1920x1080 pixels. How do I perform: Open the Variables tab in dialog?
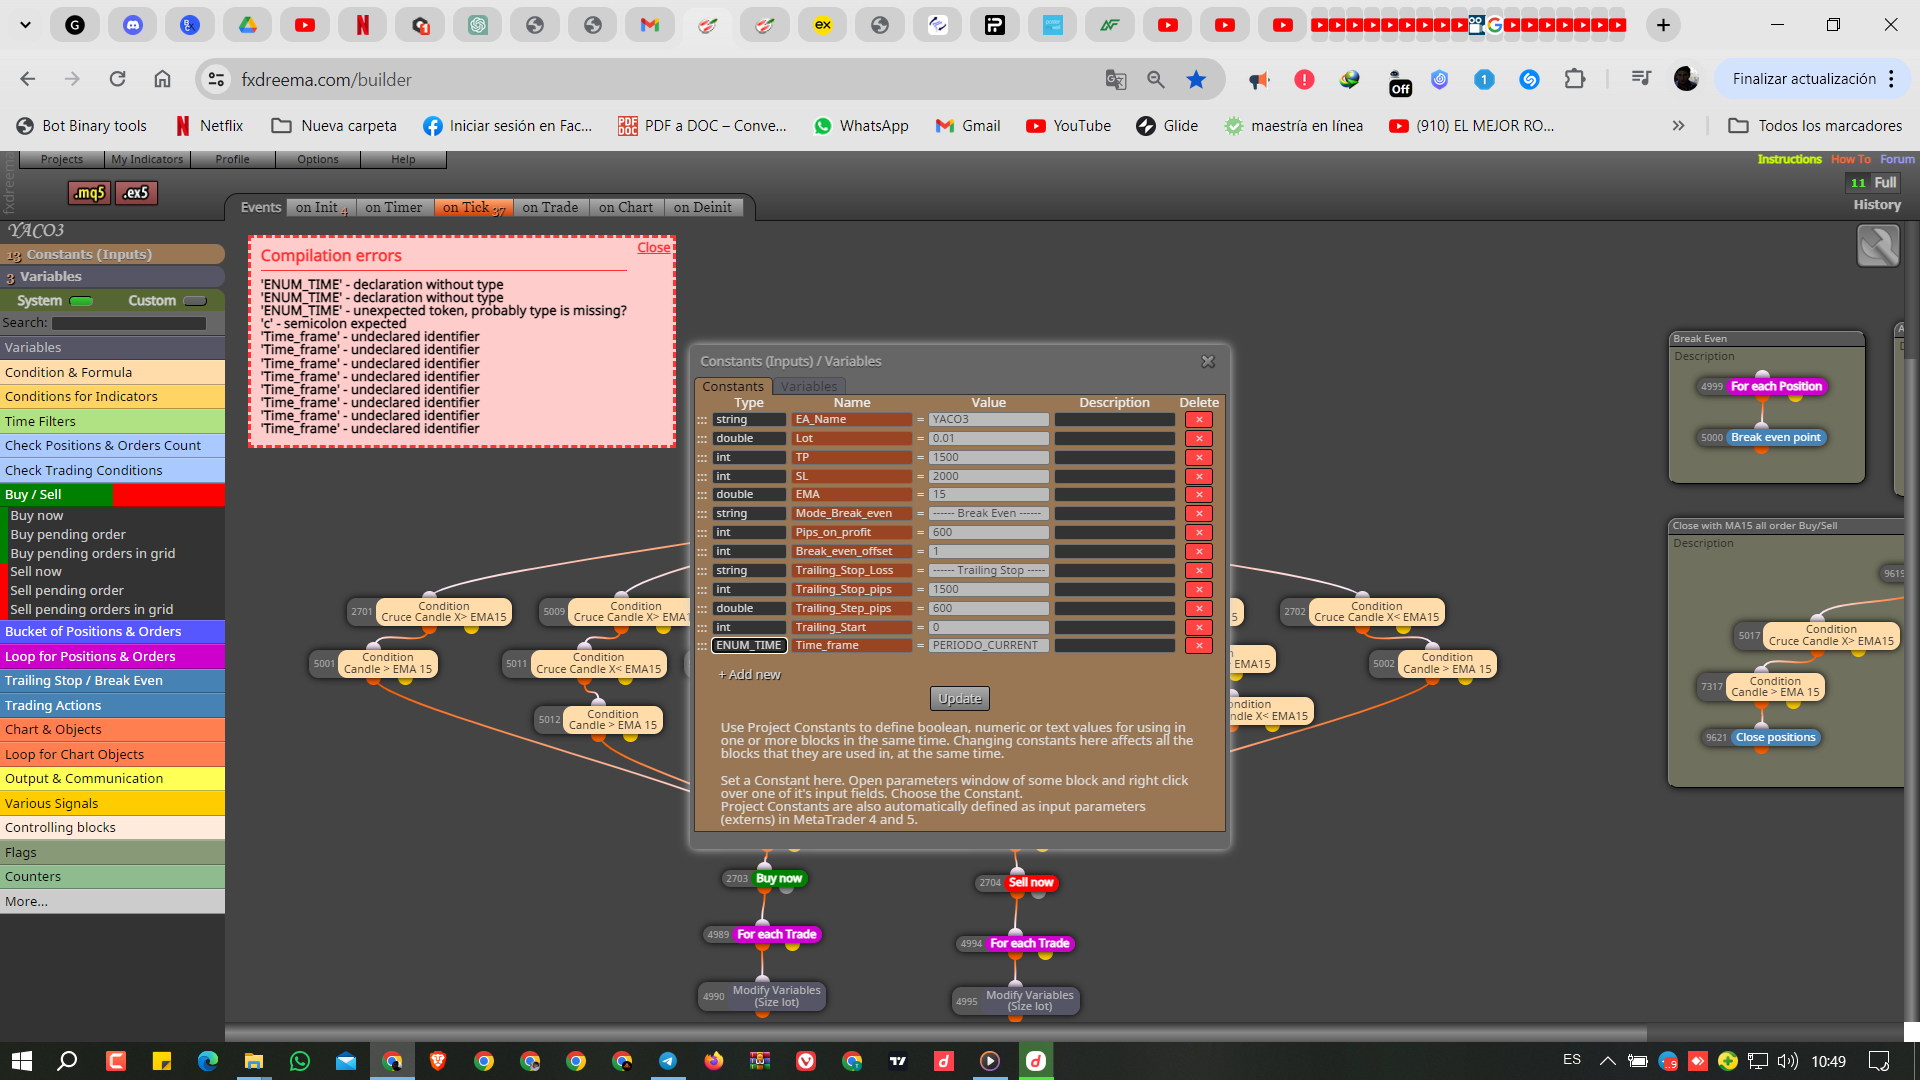[809, 387]
